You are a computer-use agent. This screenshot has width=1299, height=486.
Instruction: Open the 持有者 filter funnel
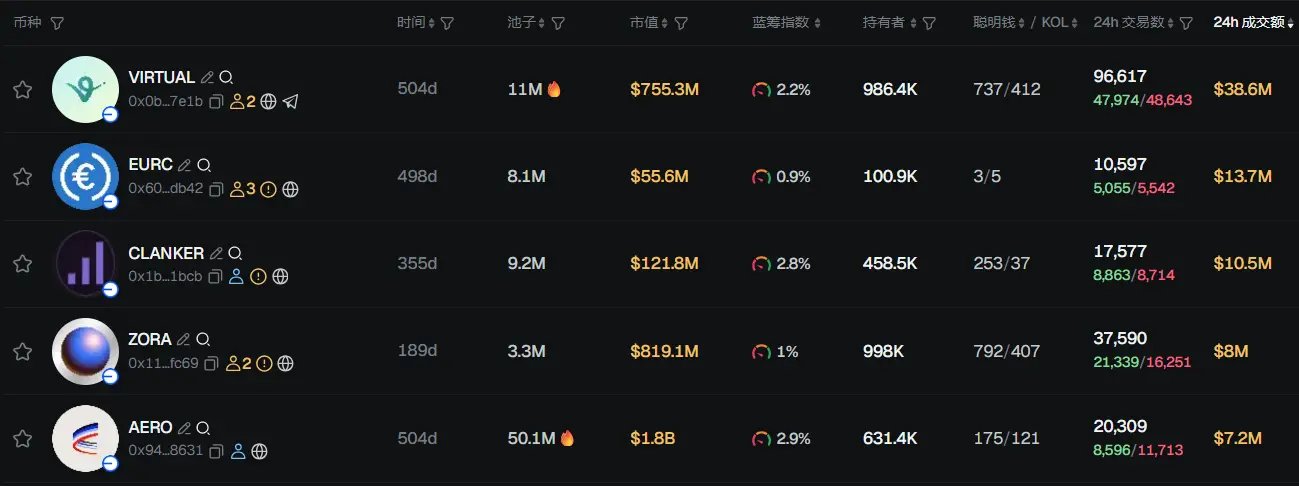929,23
